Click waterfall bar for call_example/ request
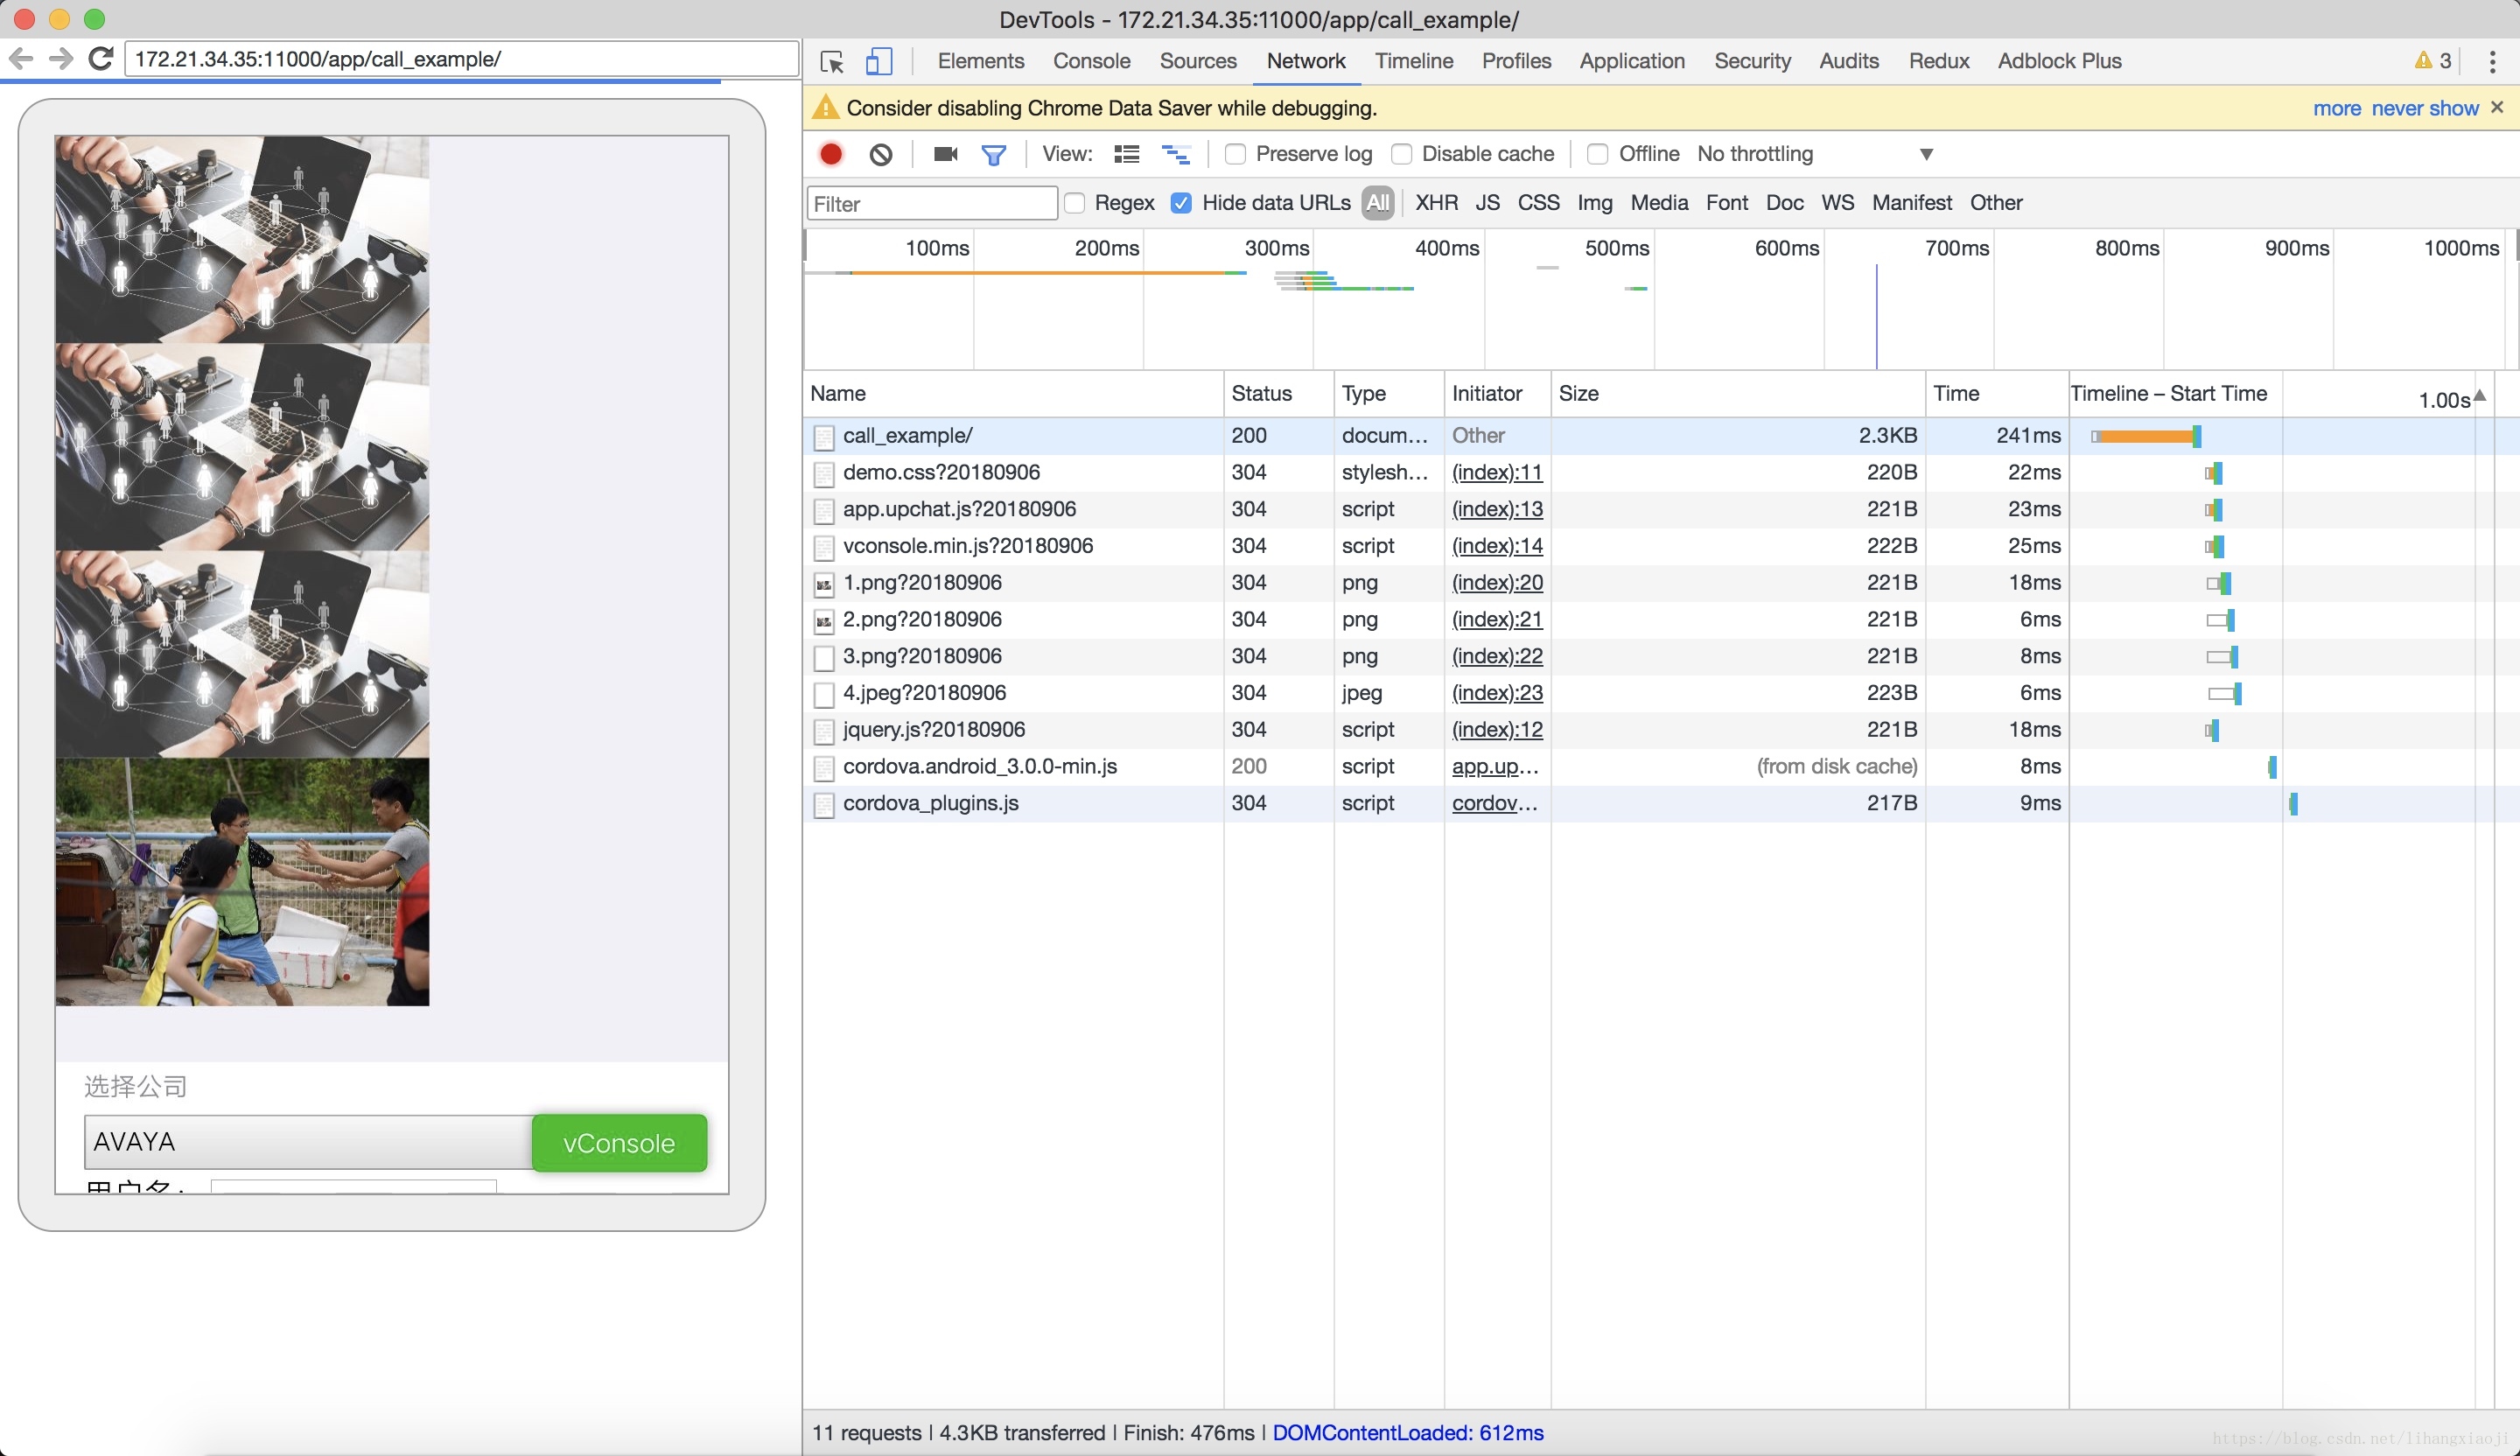The width and height of the screenshot is (2520, 1456). [2145, 436]
